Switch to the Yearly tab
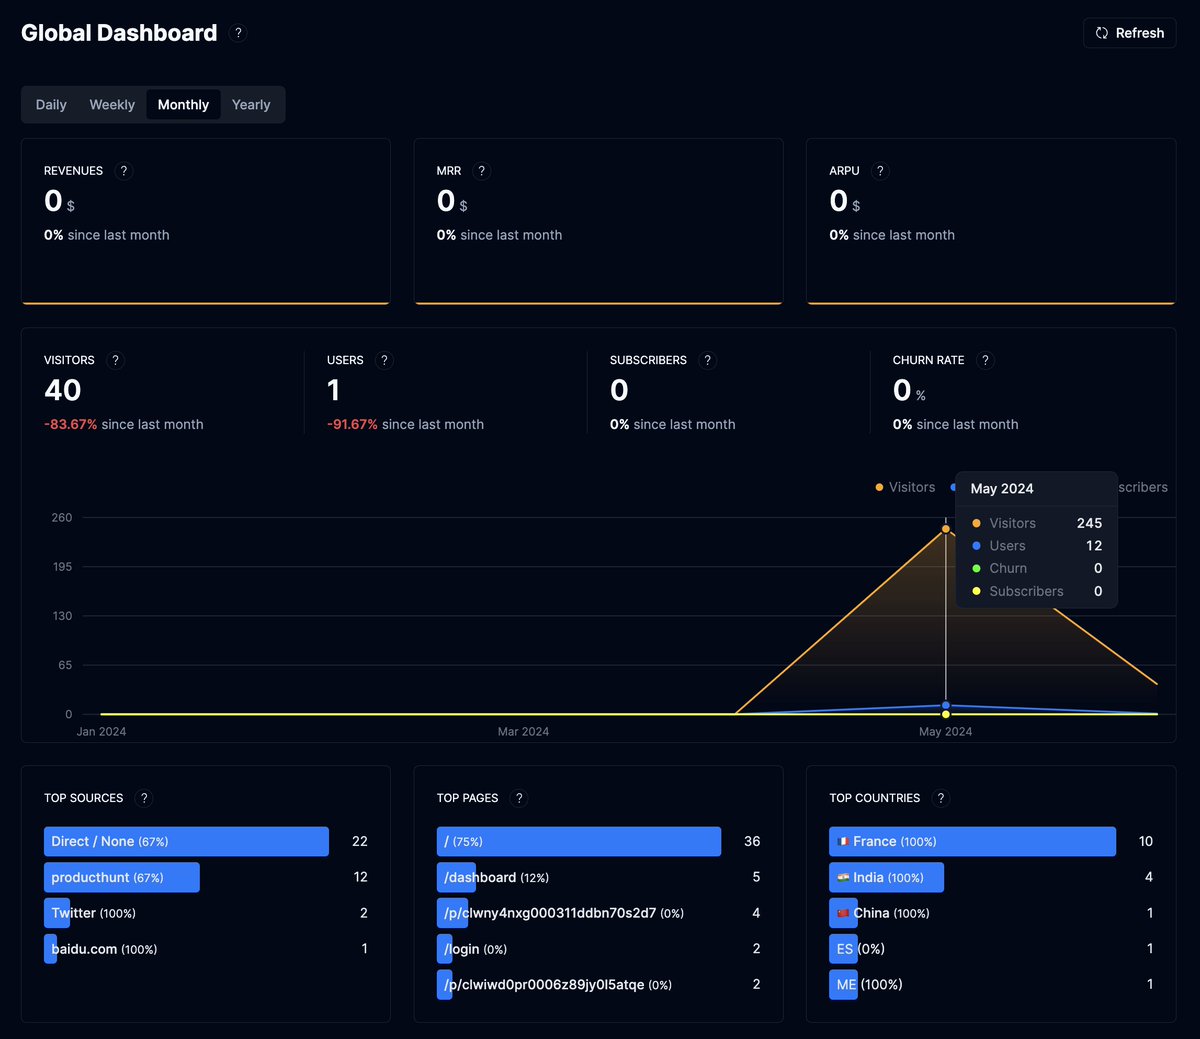Viewport: 1200px width, 1039px height. click(251, 105)
